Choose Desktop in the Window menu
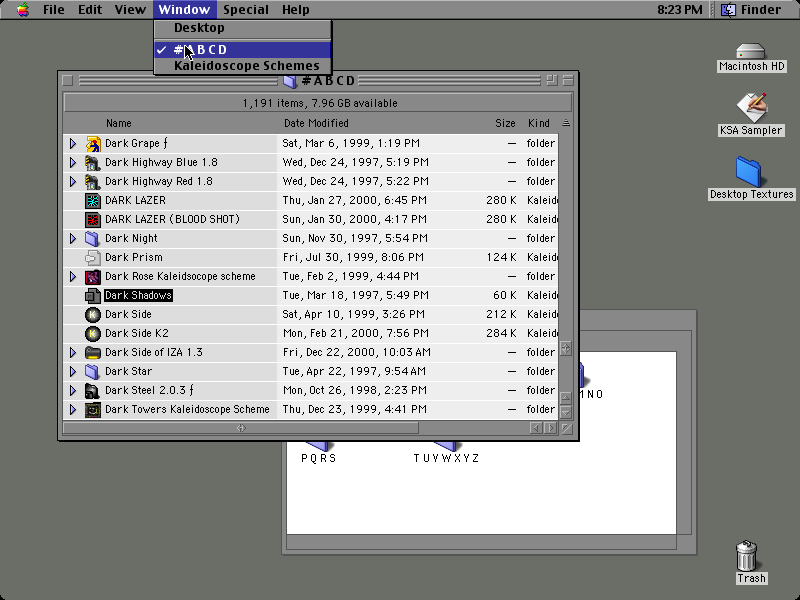 coord(243,28)
